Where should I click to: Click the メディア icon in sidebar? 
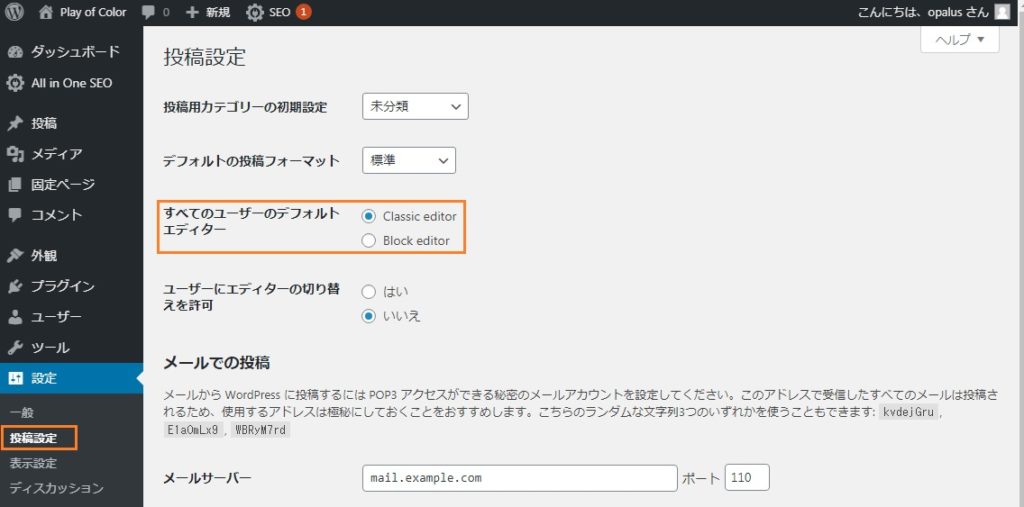(15, 154)
